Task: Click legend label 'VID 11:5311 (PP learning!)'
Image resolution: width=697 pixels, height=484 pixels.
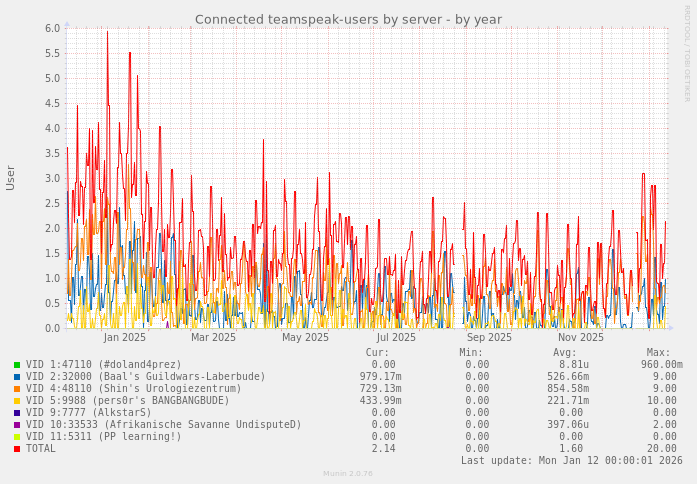Action: 104,437
